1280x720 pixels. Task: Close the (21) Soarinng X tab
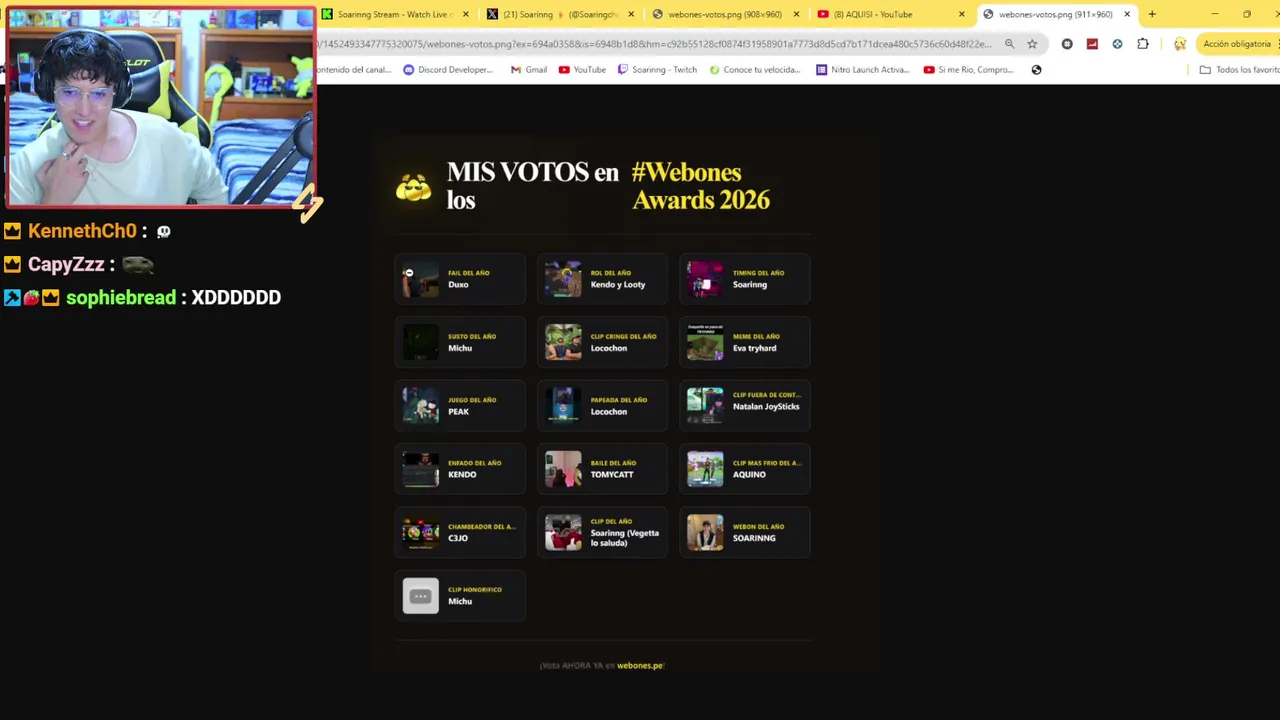pos(630,14)
